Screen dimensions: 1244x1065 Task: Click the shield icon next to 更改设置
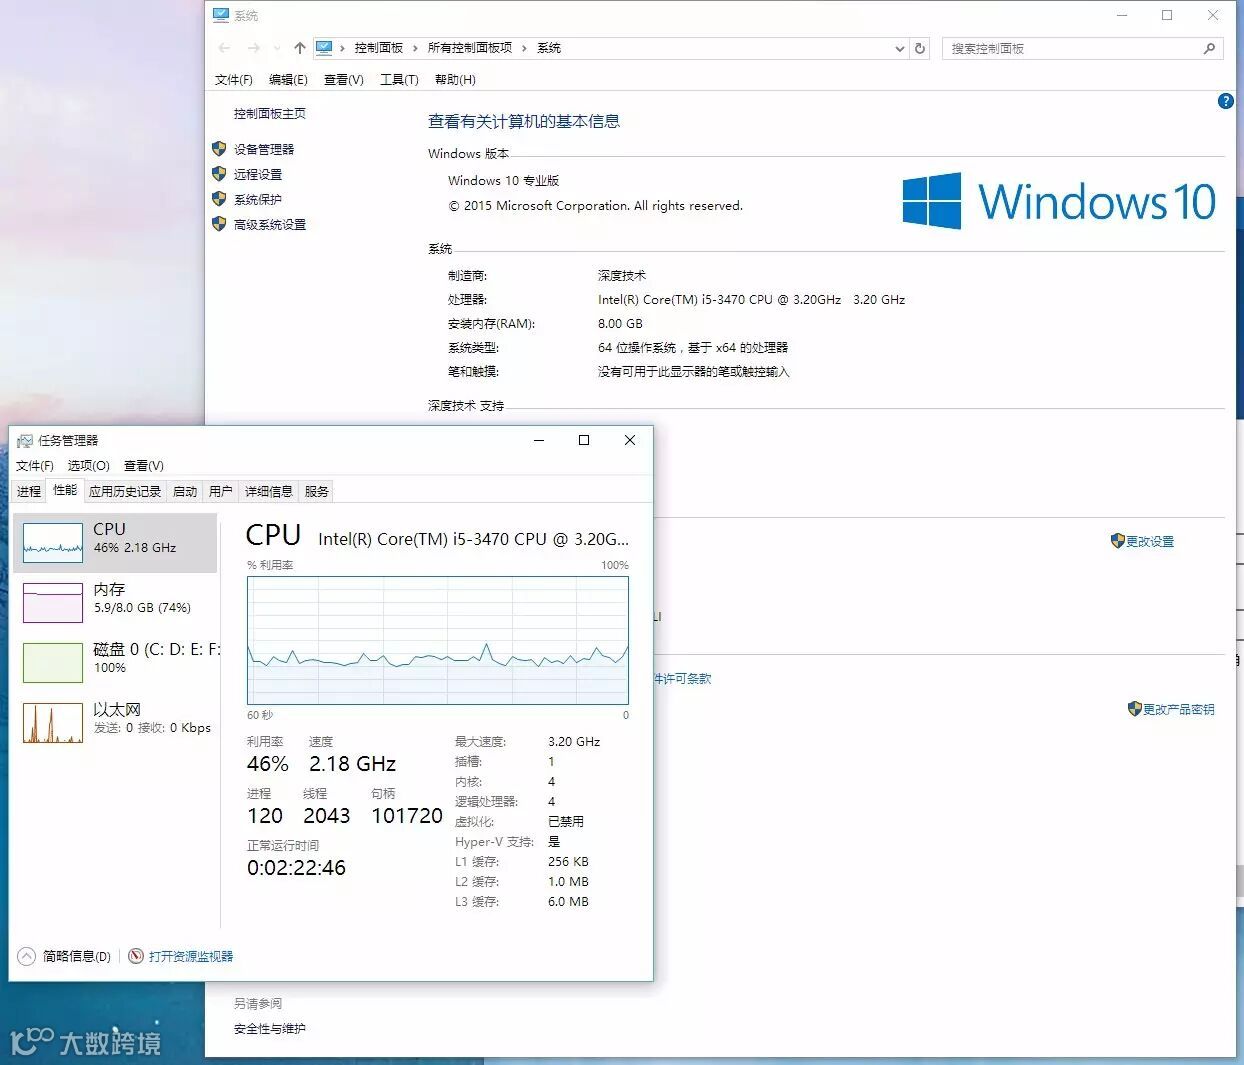(x=1118, y=540)
